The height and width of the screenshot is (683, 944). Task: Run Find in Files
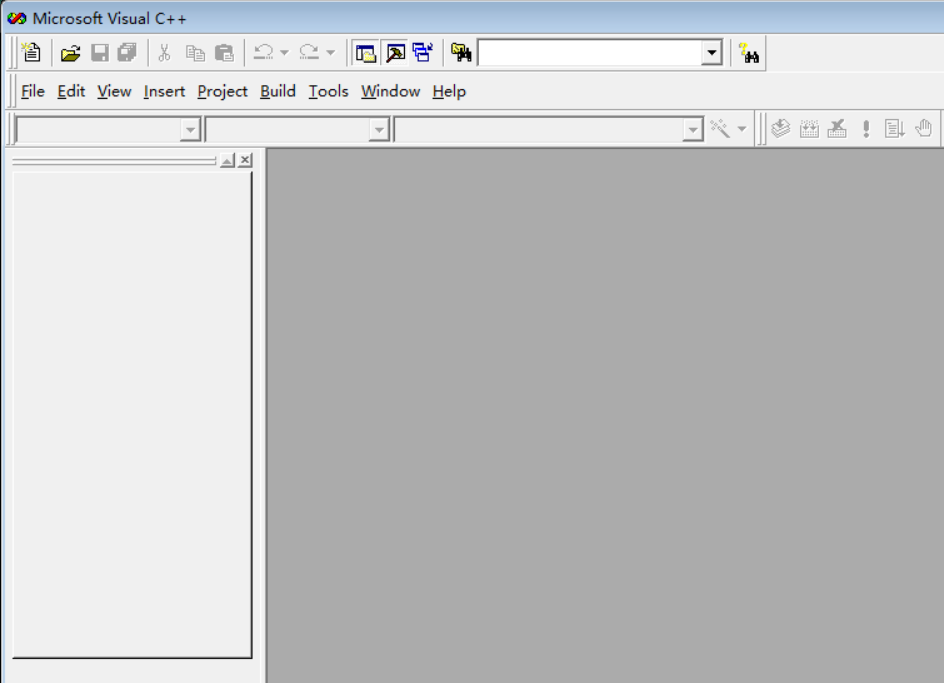pyautogui.click(x=461, y=52)
